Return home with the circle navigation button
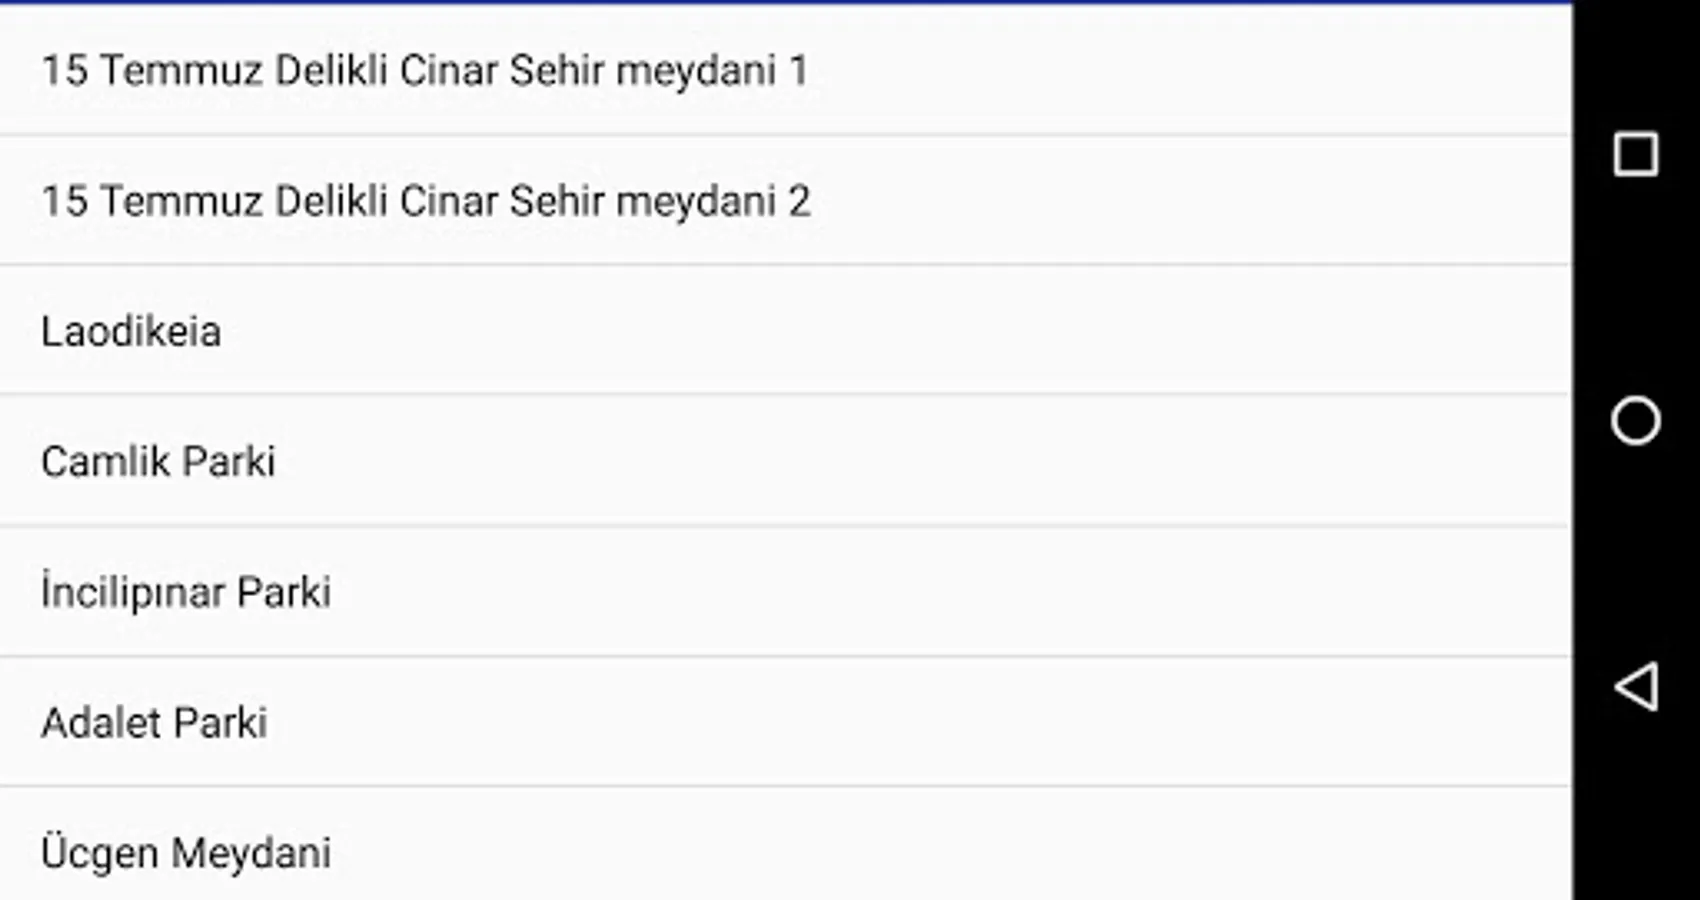The image size is (1700, 900). point(1636,420)
